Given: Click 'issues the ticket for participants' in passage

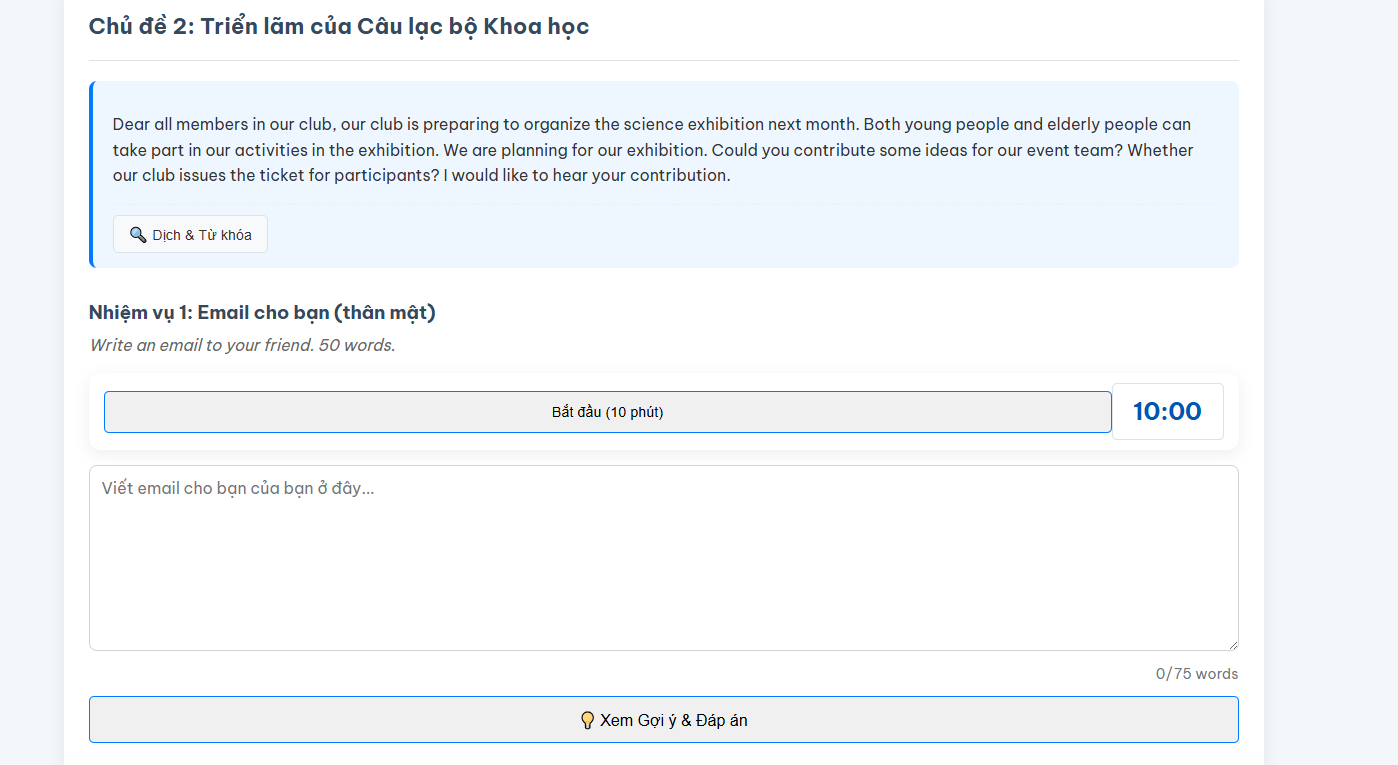Looking at the screenshot, I should click(308, 175).
